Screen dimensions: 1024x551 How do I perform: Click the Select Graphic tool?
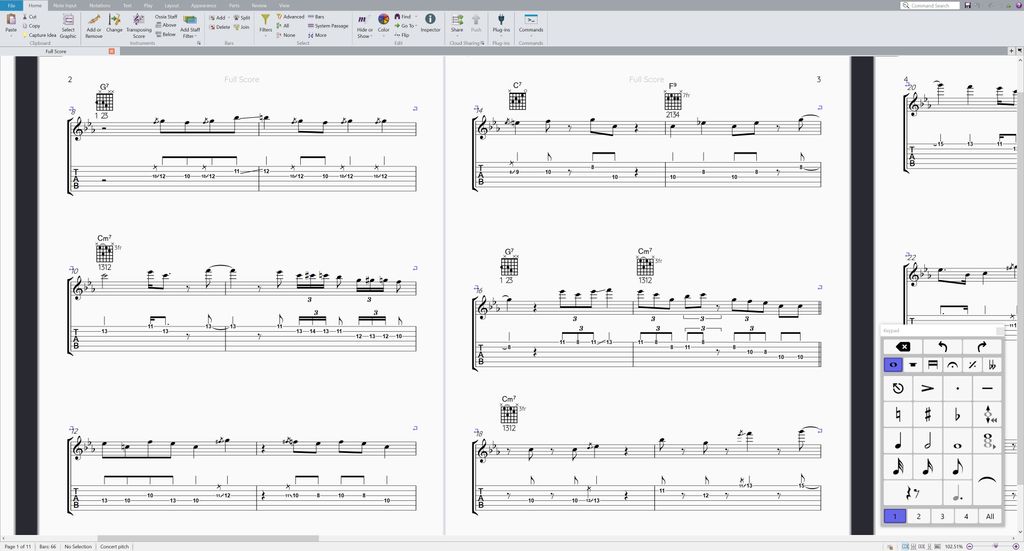click(68, 24)
